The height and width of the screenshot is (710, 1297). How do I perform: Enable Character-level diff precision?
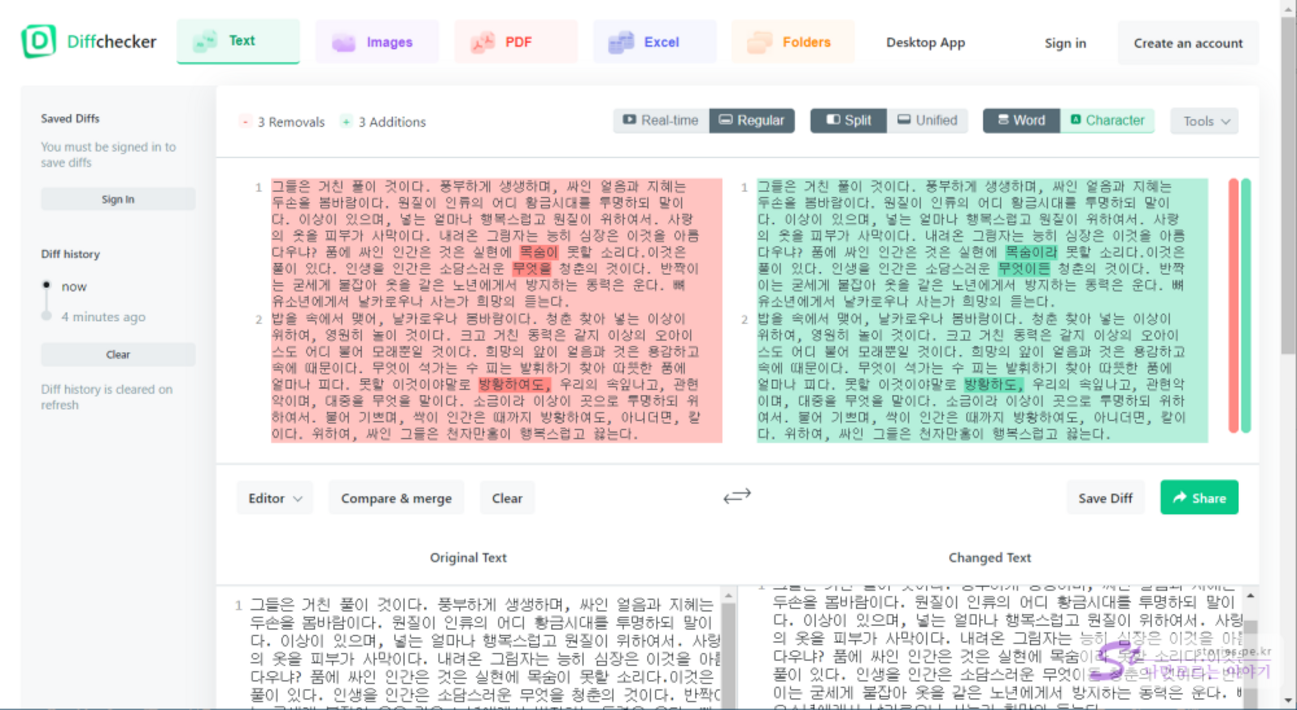pyautogui.click(x=1107, y=121)
